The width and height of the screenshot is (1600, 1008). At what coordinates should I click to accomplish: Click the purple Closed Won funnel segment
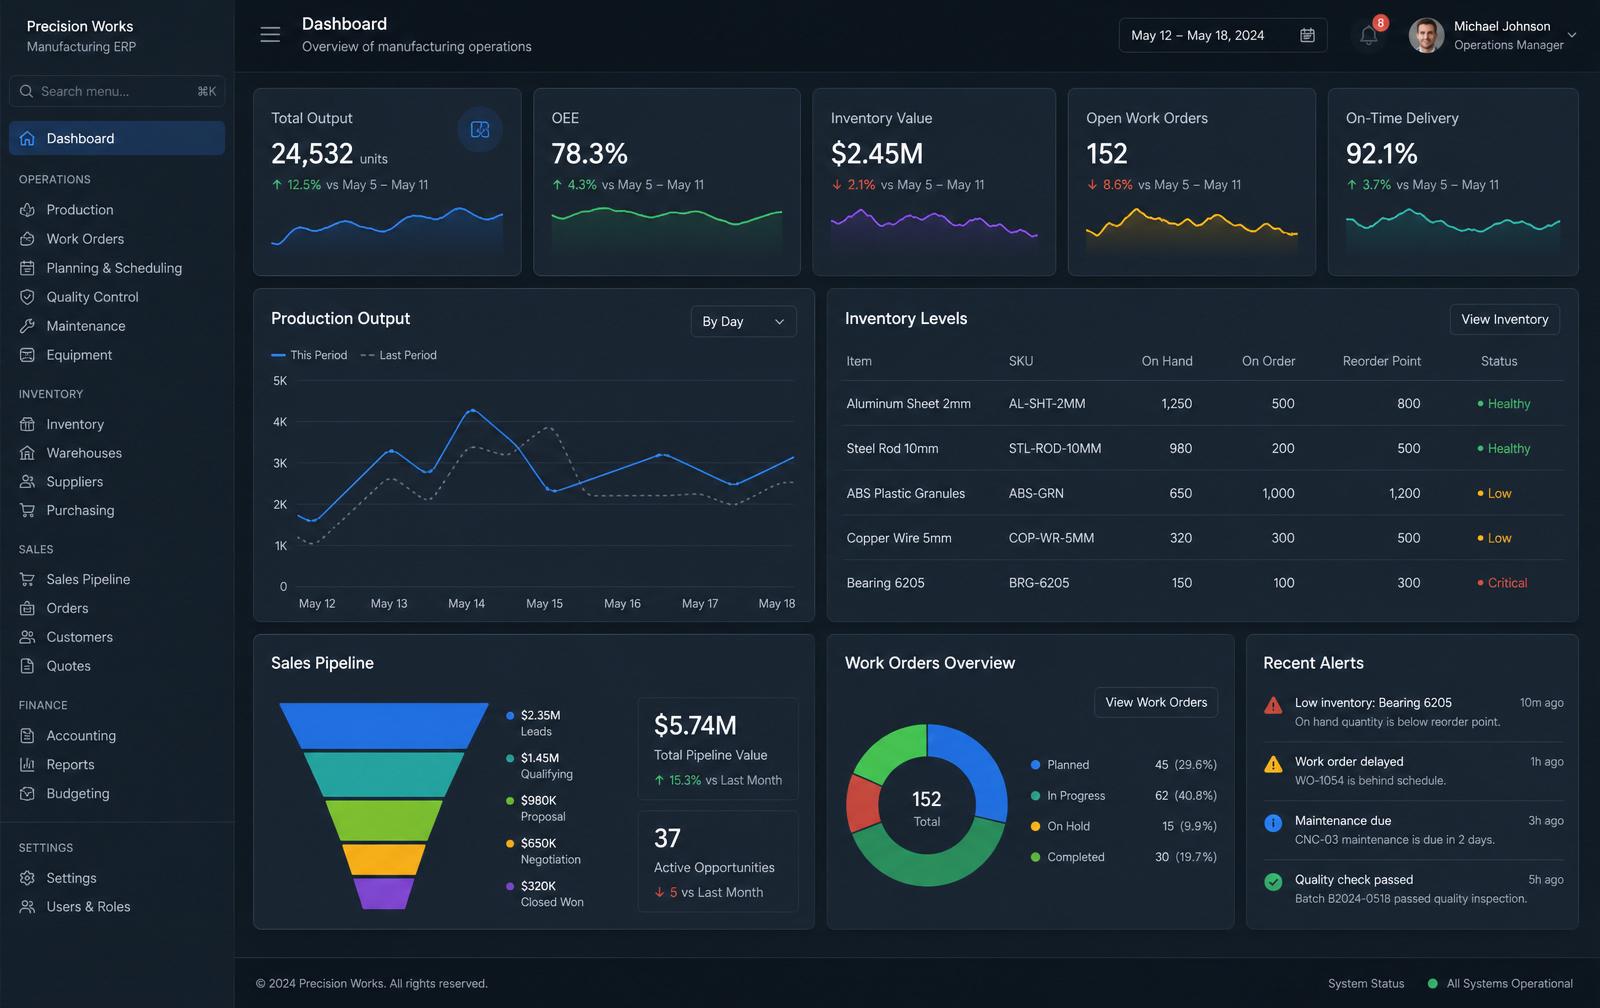point(384,893)
